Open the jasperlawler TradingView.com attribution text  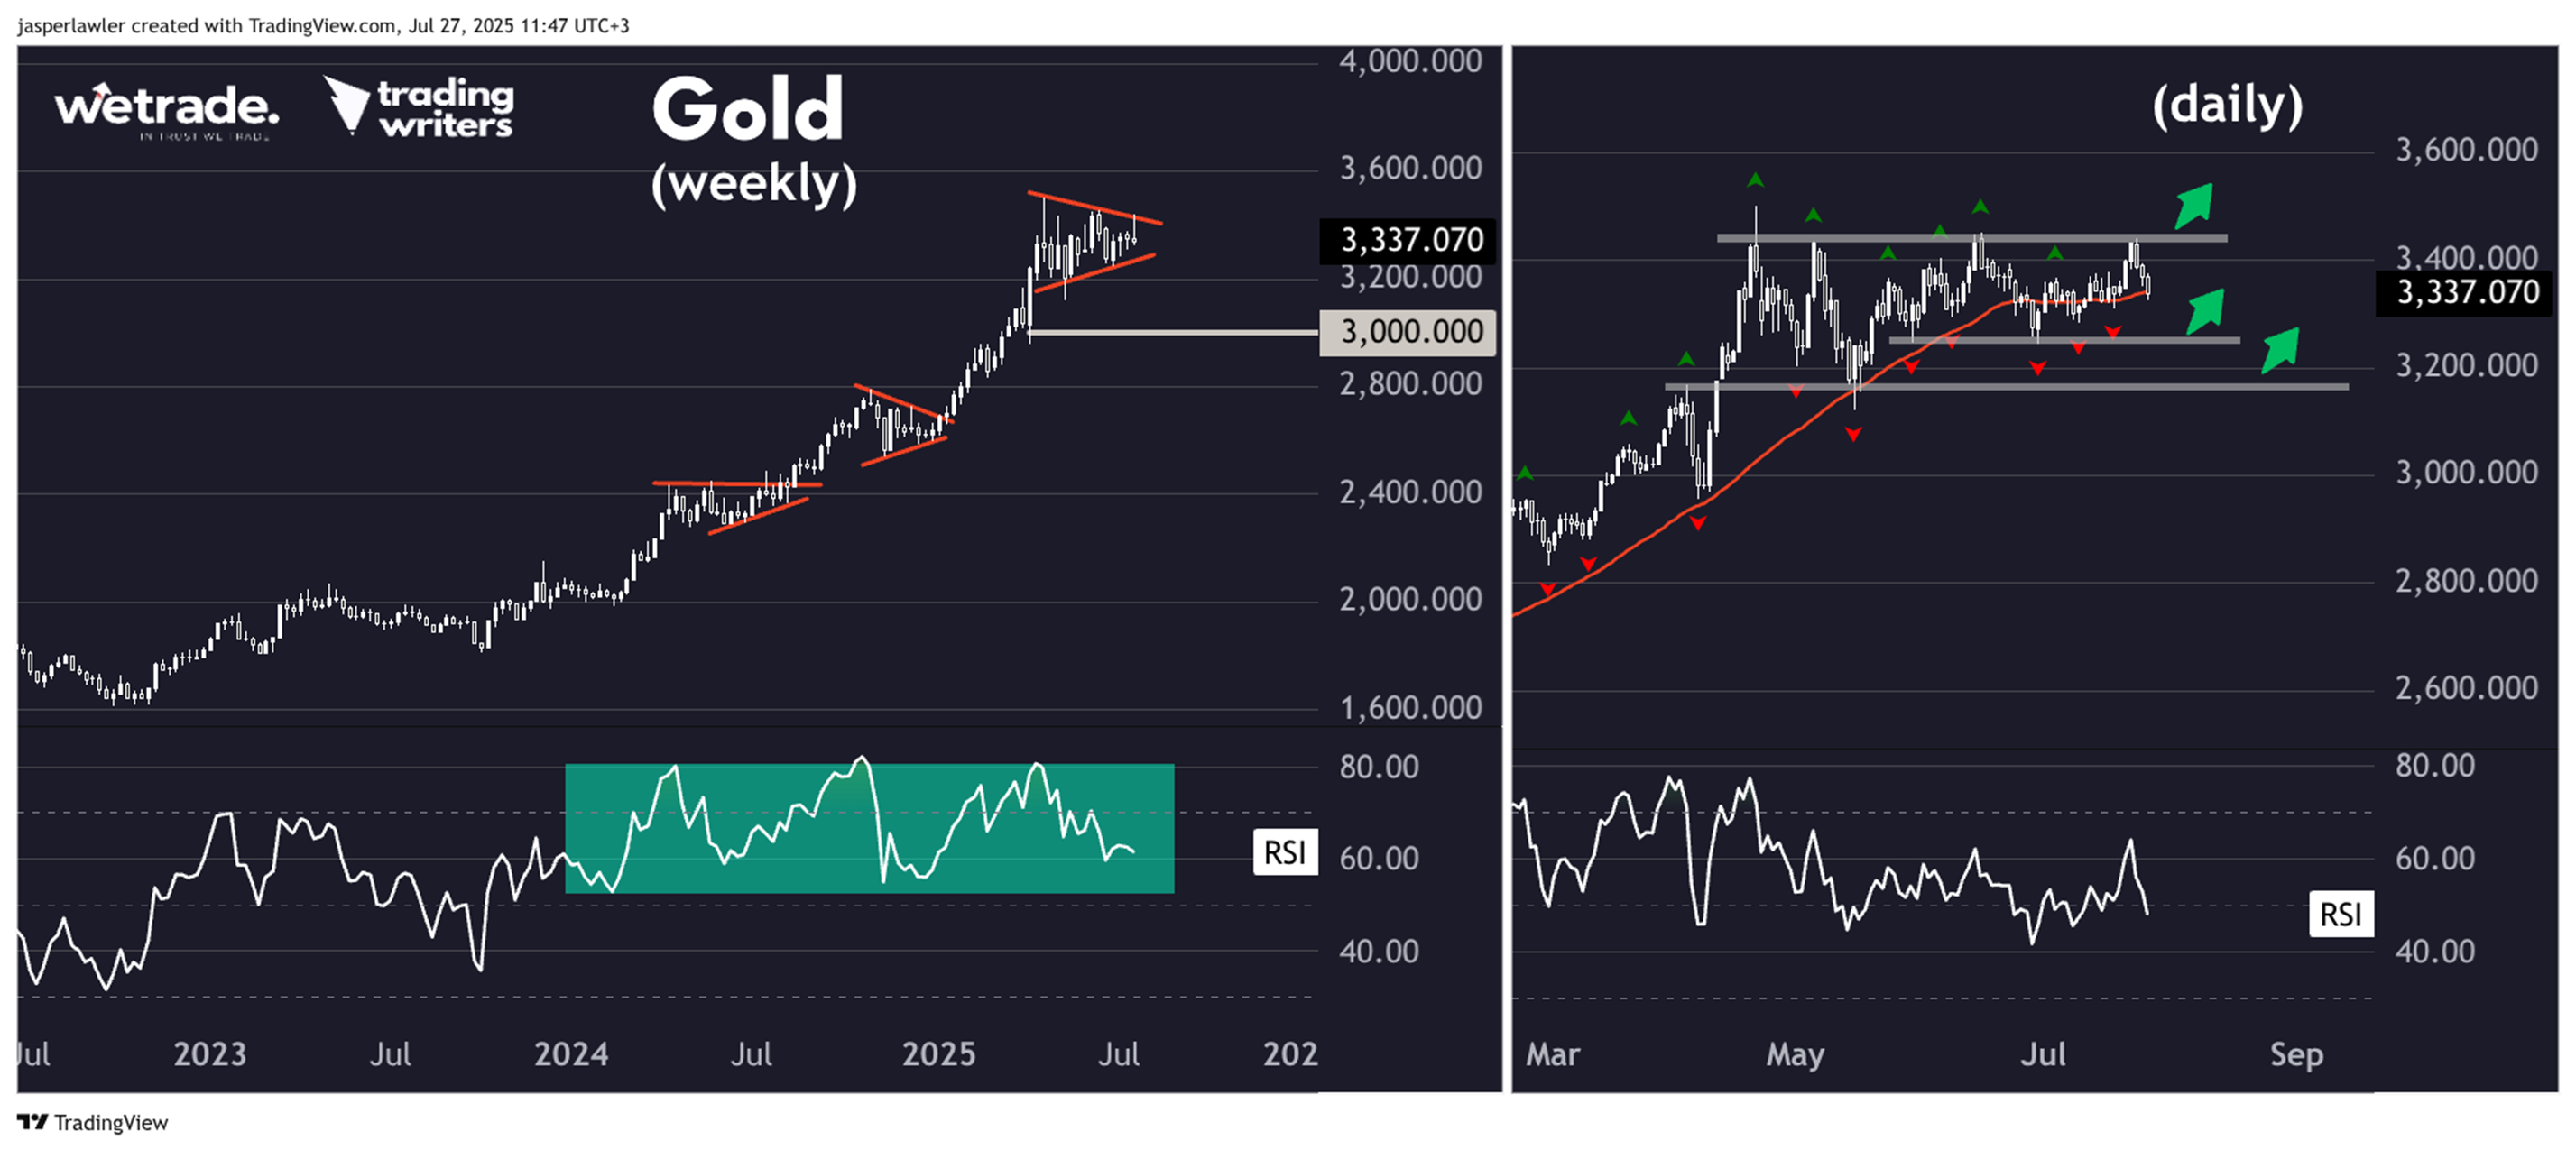(x=323, y=25)
